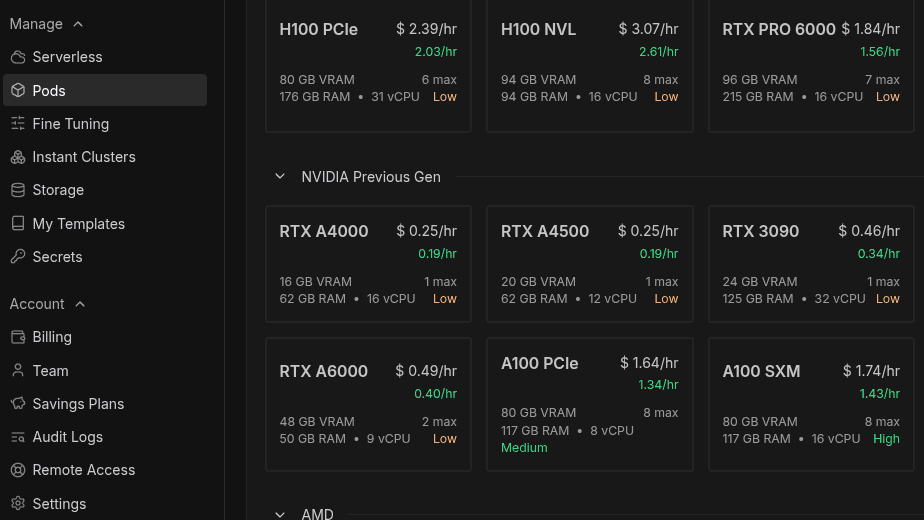Viewport: 924px width, 520px height.
Task: Click the 2.61/hr discounted price
Action: tap(658, 52)
